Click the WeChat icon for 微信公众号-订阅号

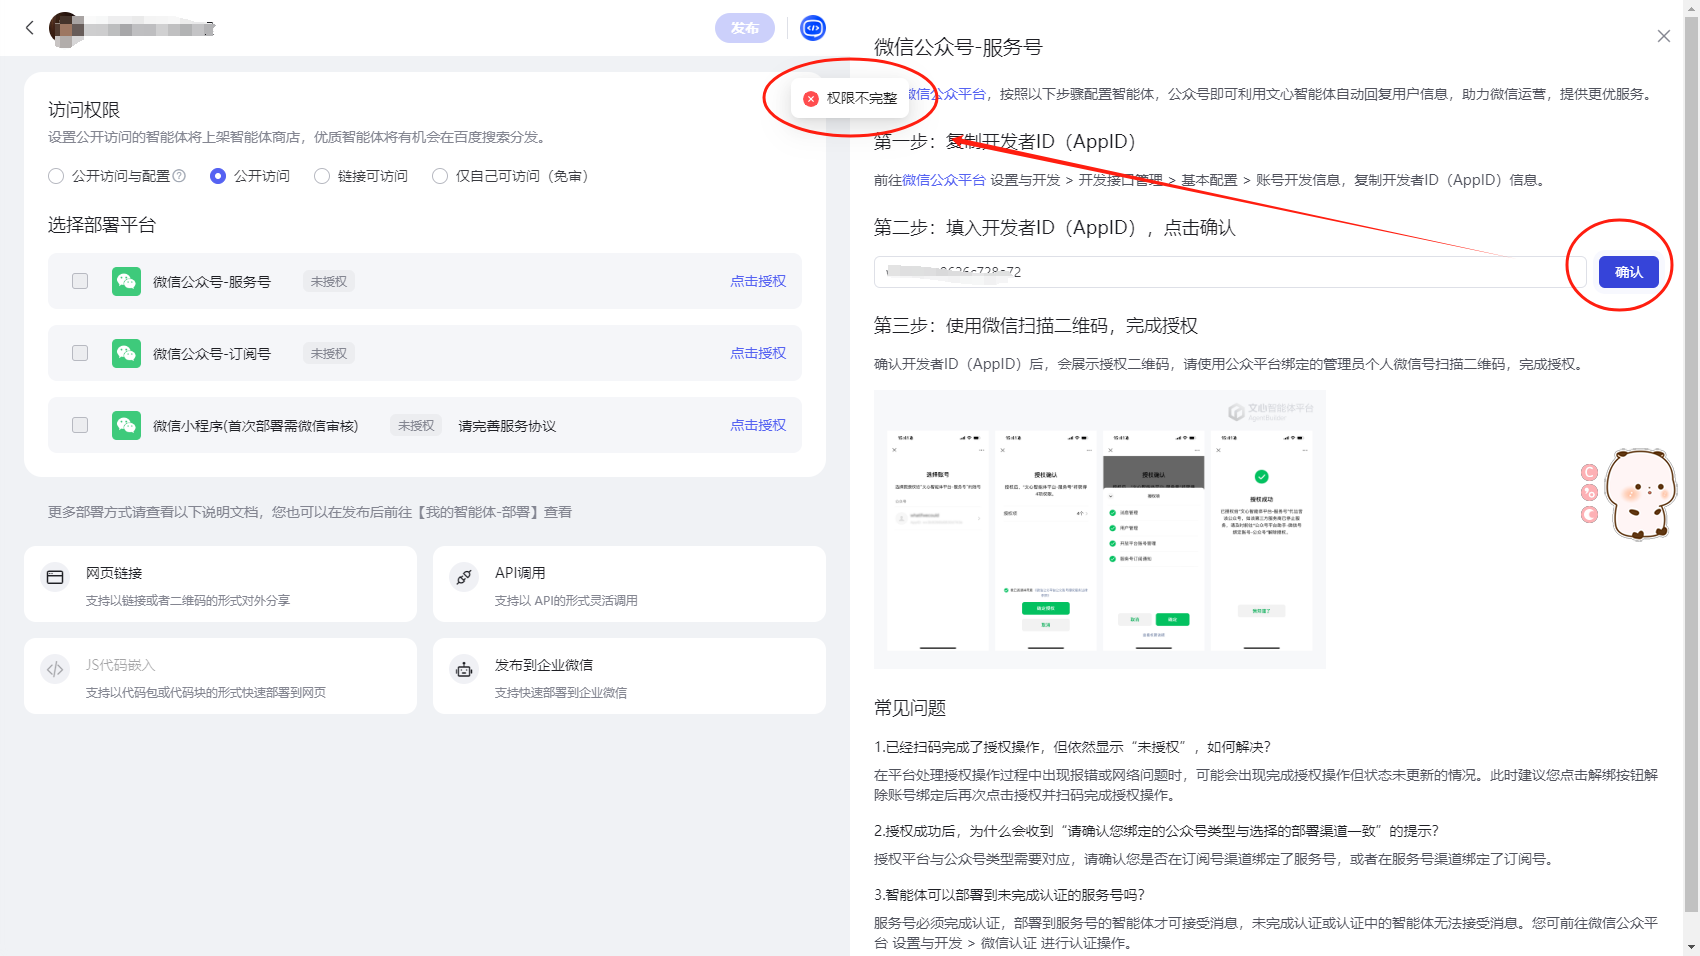(x=126, y=353)
